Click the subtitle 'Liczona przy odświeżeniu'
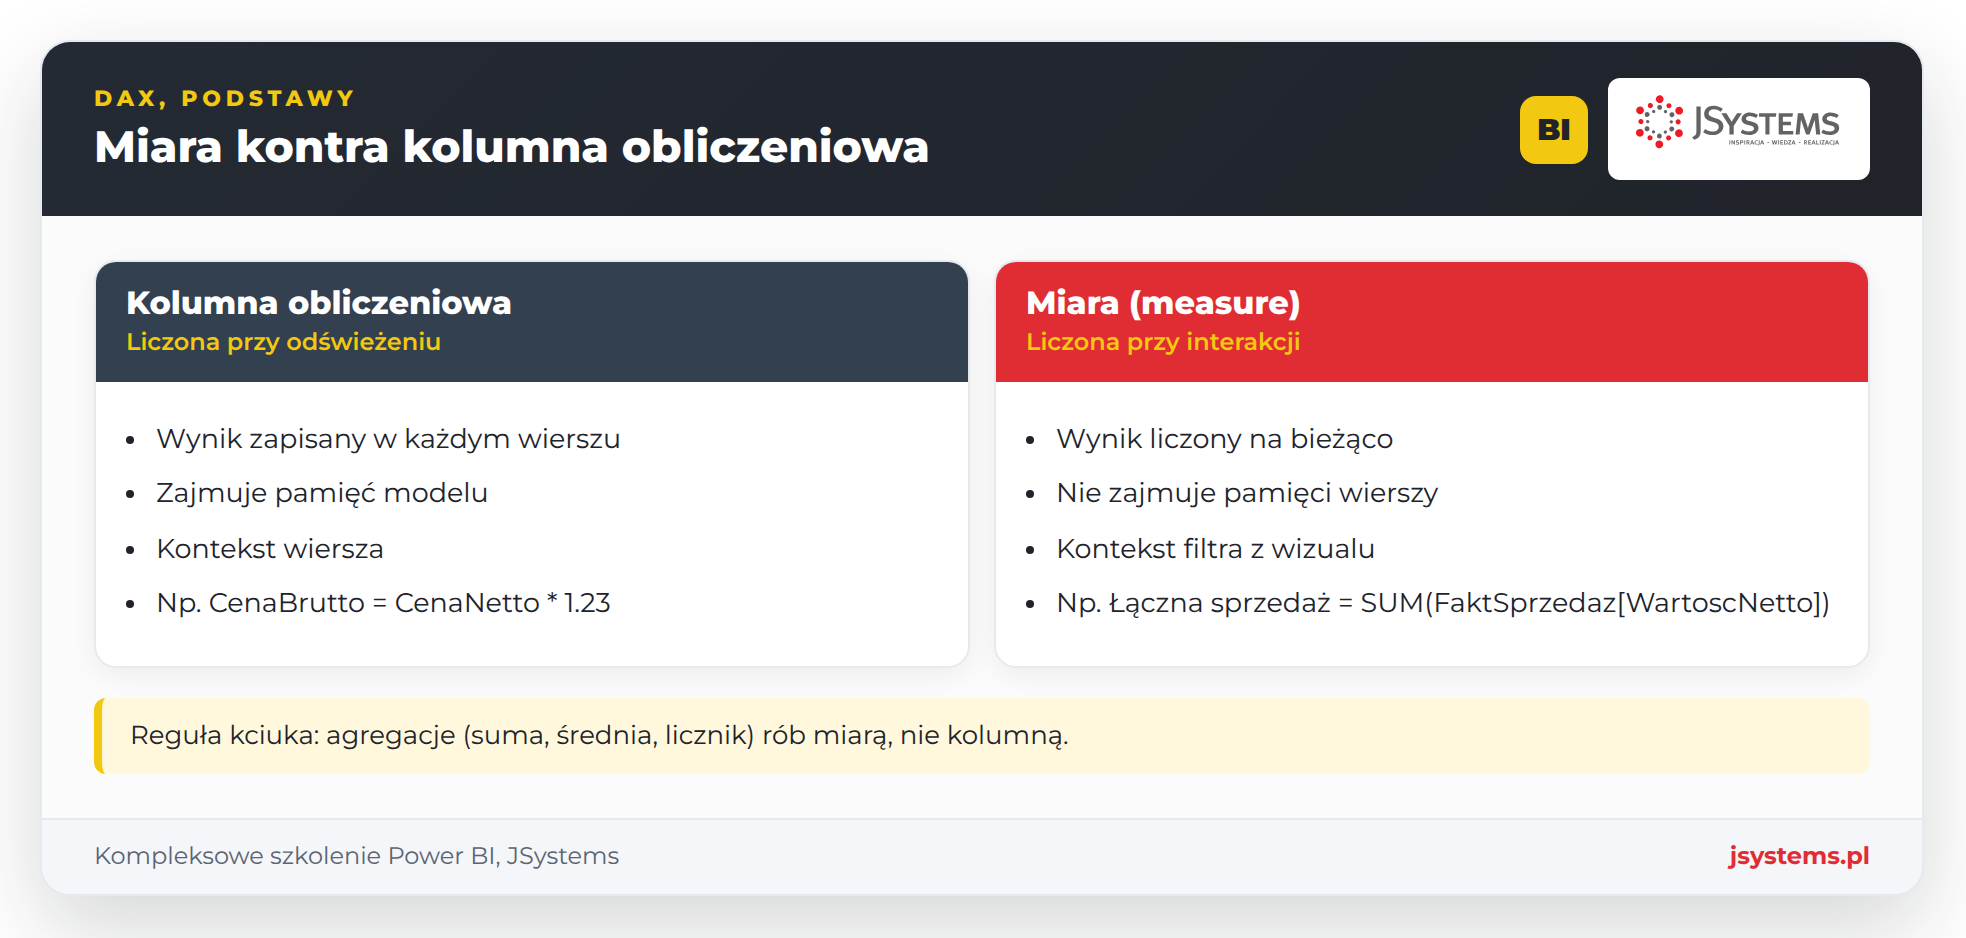 click(283, 342)
